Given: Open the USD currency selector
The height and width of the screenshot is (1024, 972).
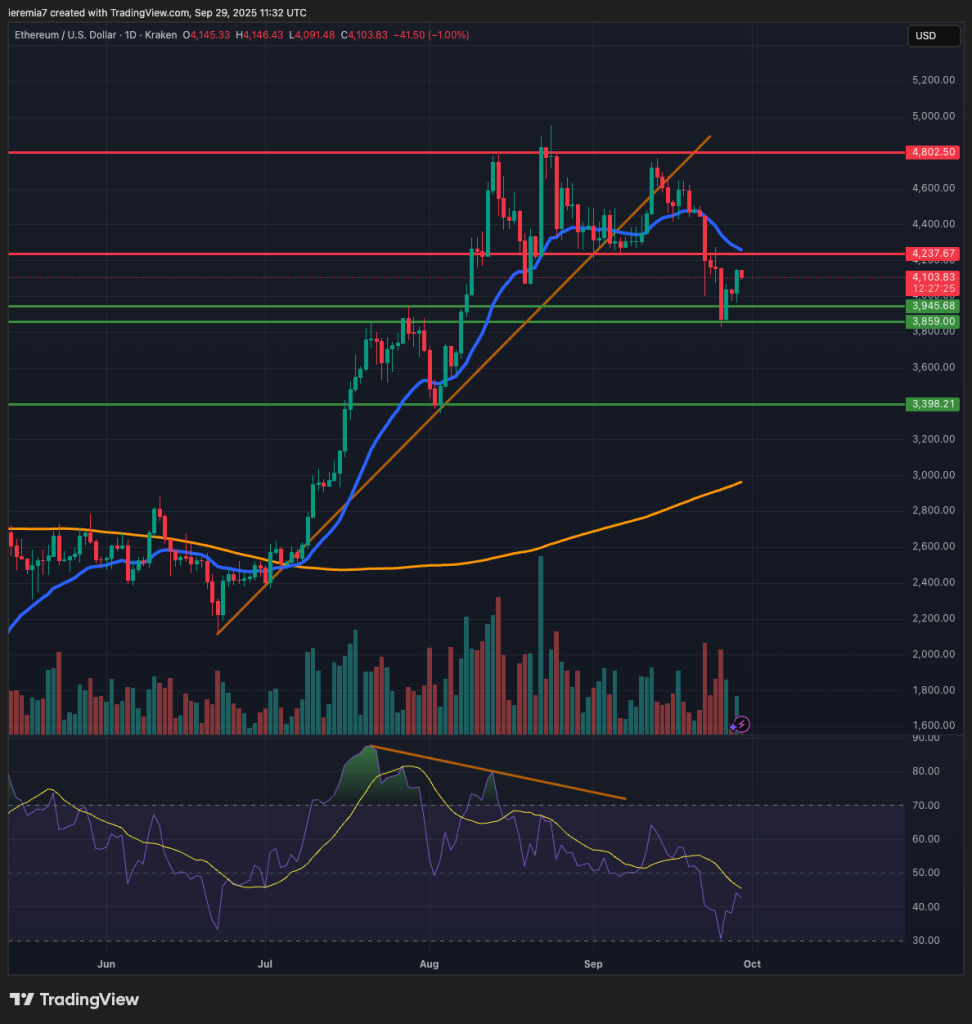Looking at the screenshot, I should [x=925, y=36].
